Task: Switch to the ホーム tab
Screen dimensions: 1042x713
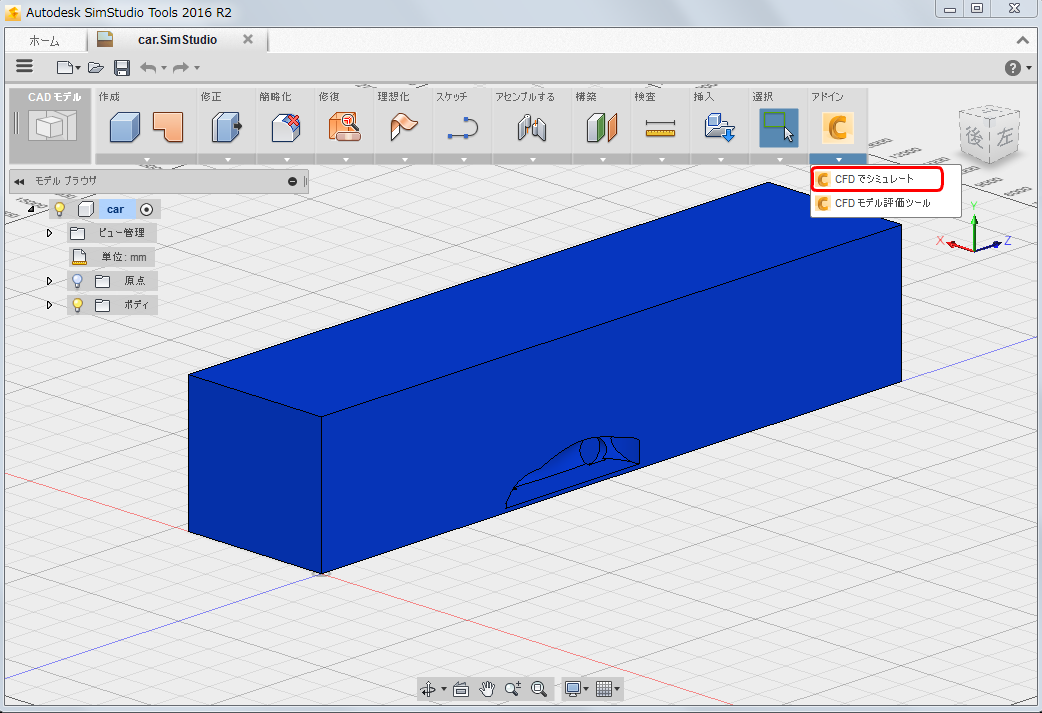Action: click(45, 41)
